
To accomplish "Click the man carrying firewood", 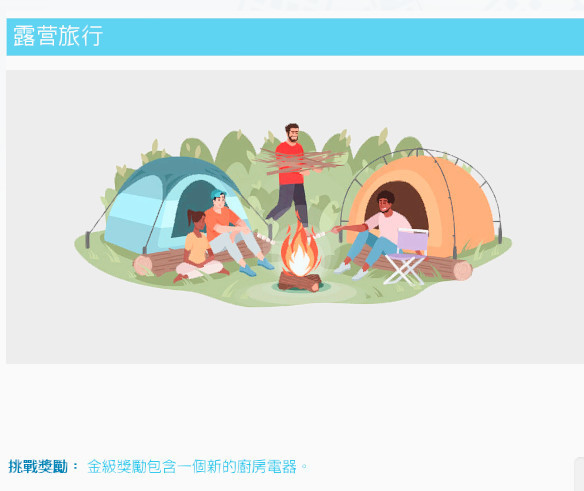I will (x=292, y=173).
